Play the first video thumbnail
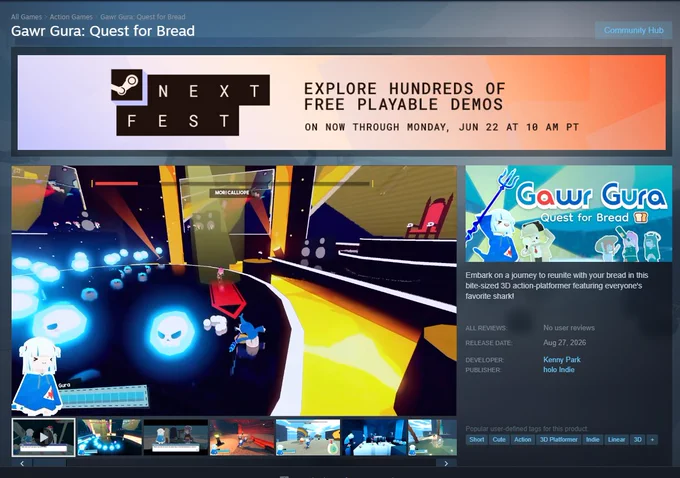Screen dimensions: 680x478 pyautogui.click(x=43, y=437)
